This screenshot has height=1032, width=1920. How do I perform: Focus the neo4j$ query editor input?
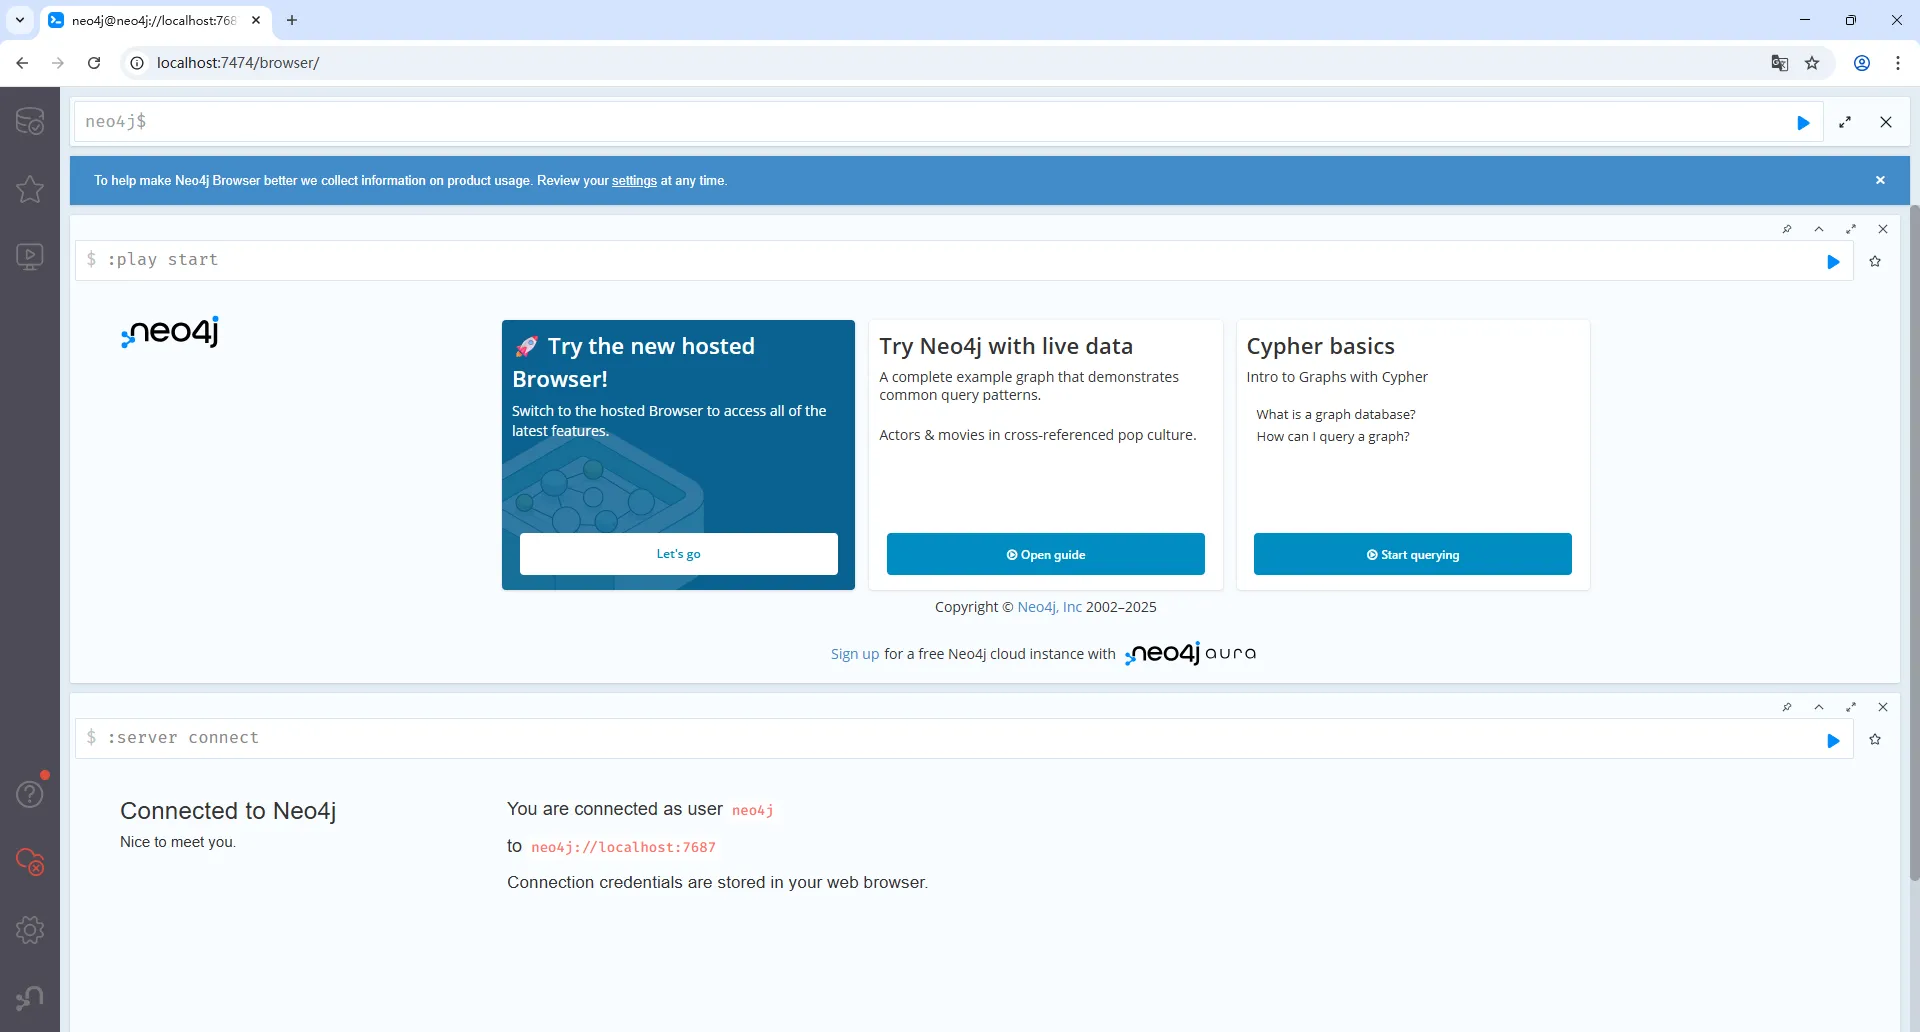coord(900,122)
